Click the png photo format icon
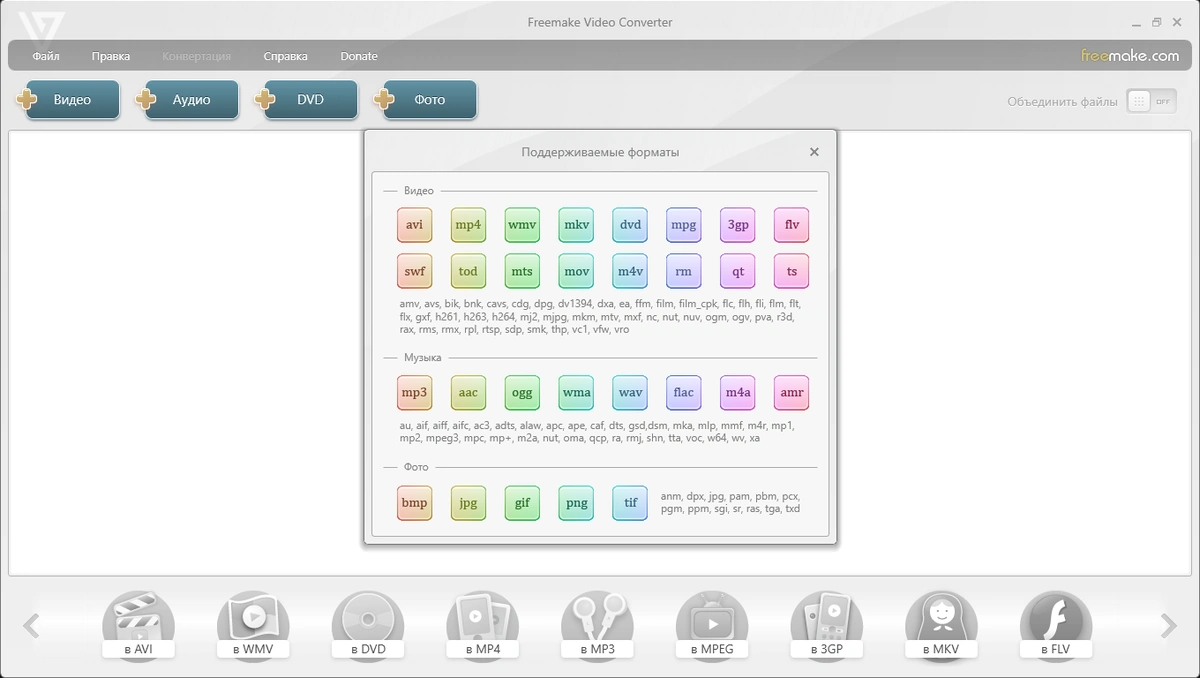This screenshot has height=678, width=1200. pos(576,503)
